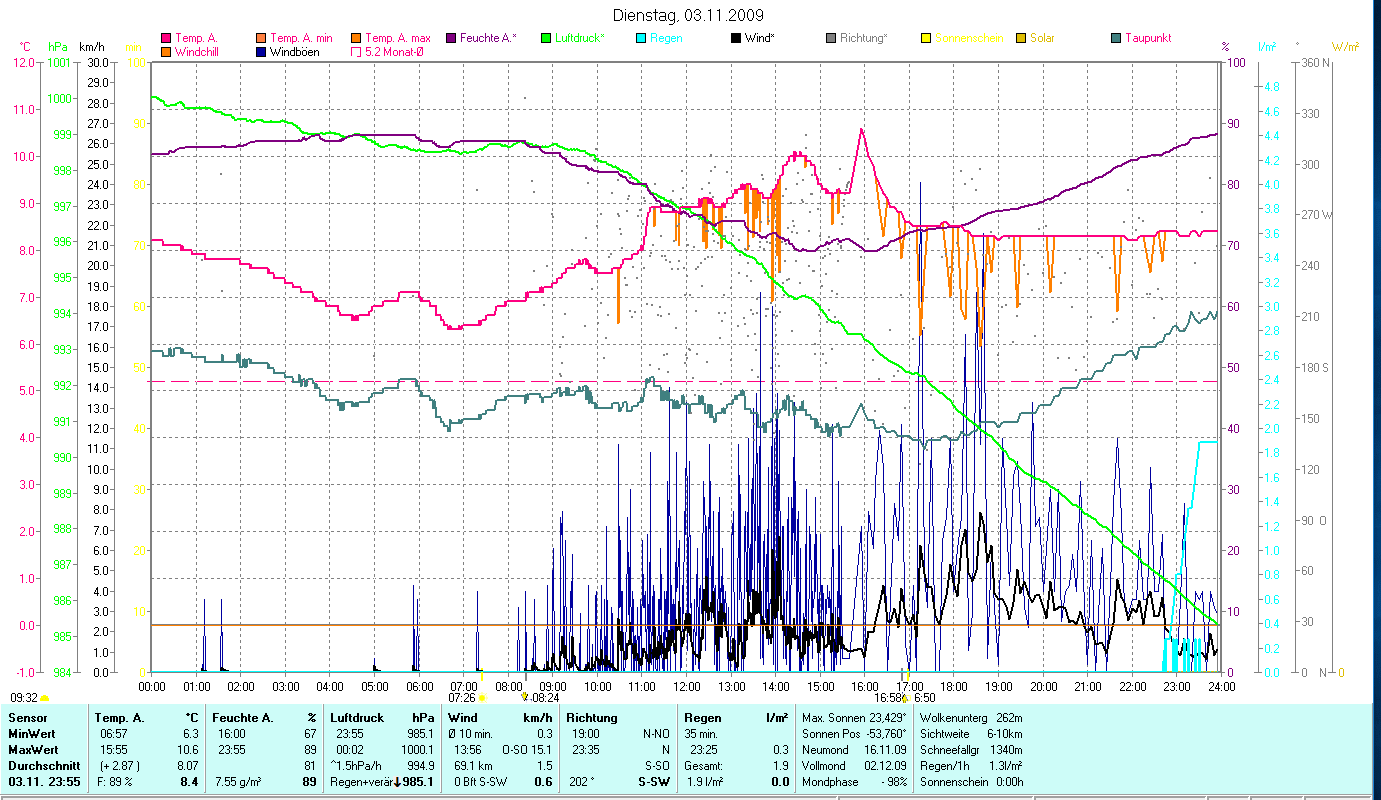Click the purple Feuchte A. legend marker
The image size is (1381, 800).
point(451,38)
